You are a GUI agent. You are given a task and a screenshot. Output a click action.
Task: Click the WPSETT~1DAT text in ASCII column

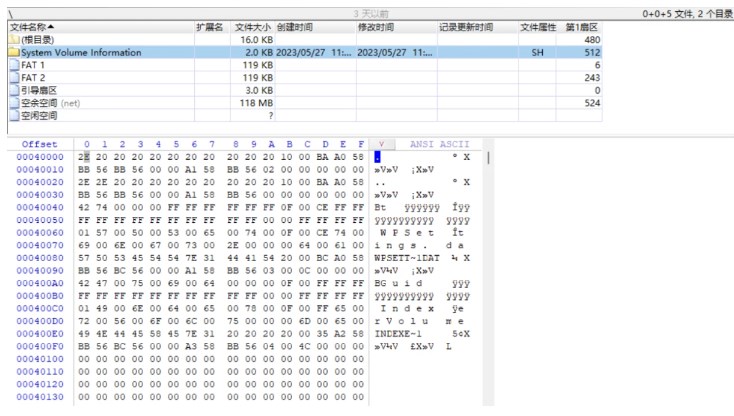coord(407,258)
